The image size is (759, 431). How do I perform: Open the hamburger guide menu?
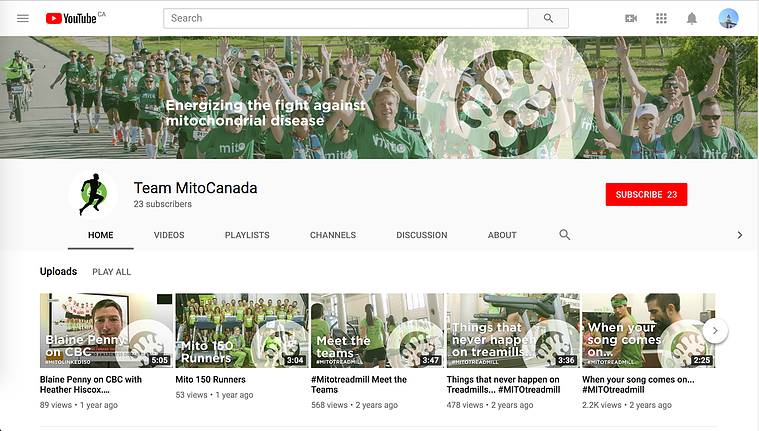pyautogui.click(x=23, y=18)
